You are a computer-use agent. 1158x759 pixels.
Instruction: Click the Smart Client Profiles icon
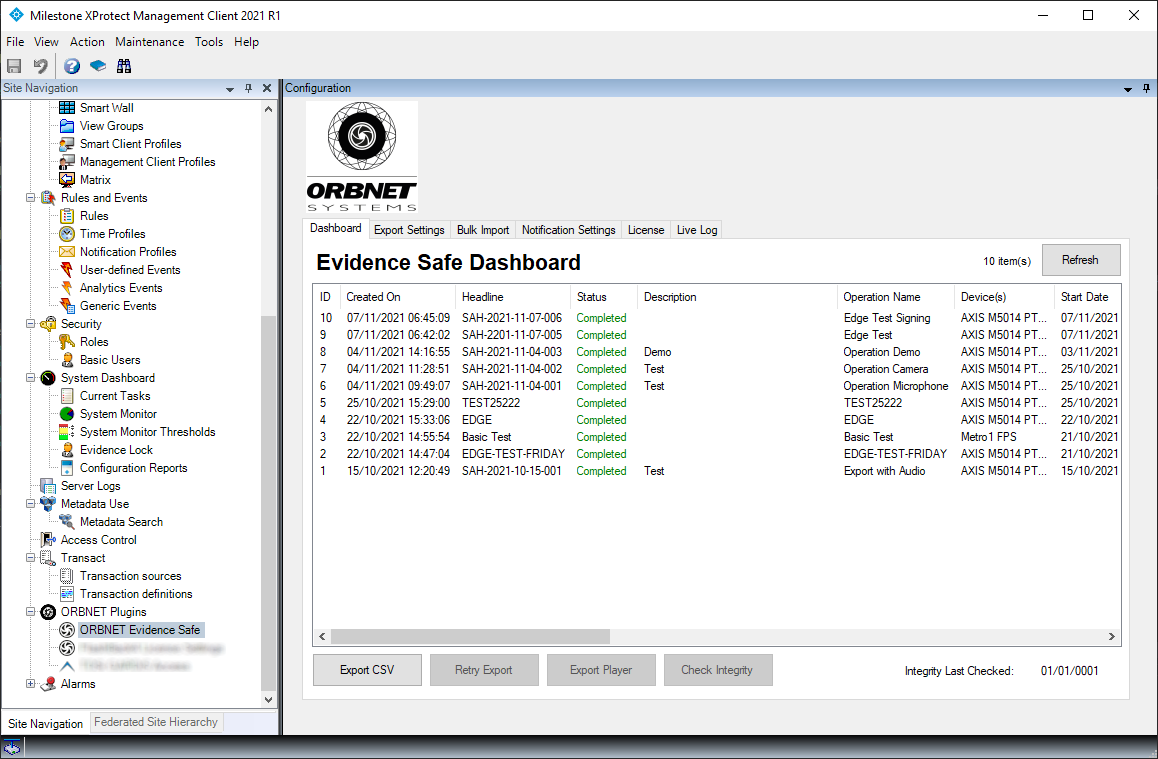click(67, 144)
